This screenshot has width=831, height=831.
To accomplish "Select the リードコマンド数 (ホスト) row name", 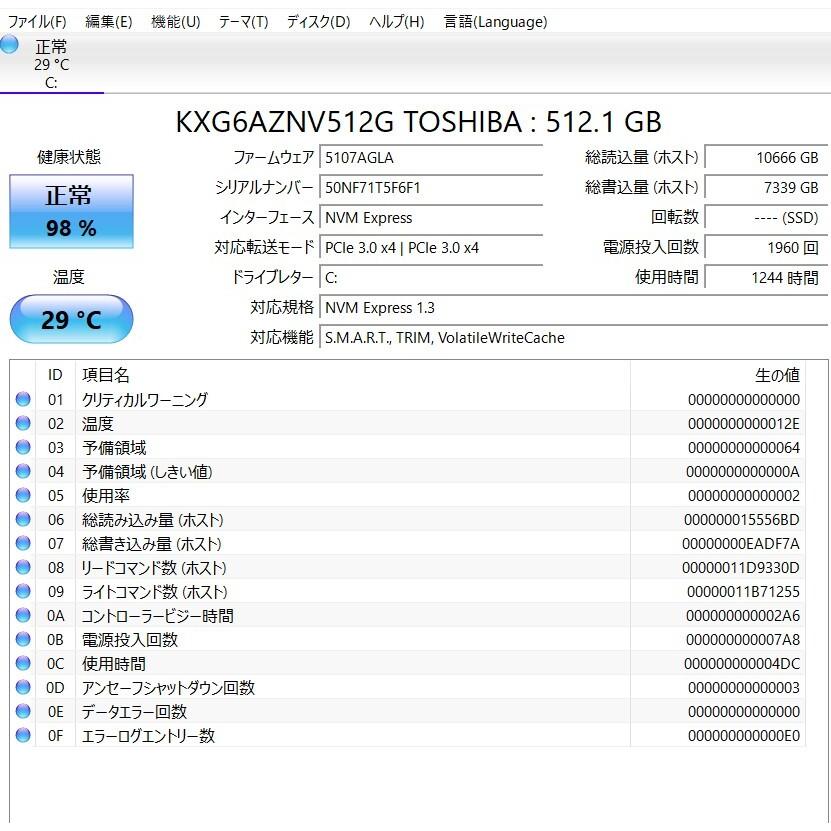I will pyautogui.click(x=154, y=568).
